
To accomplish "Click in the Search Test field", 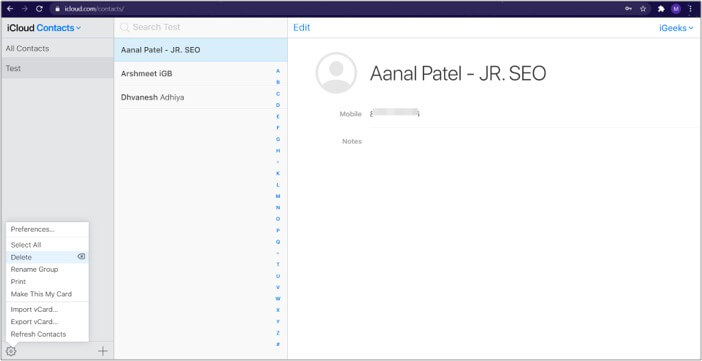I will (201, 27).
